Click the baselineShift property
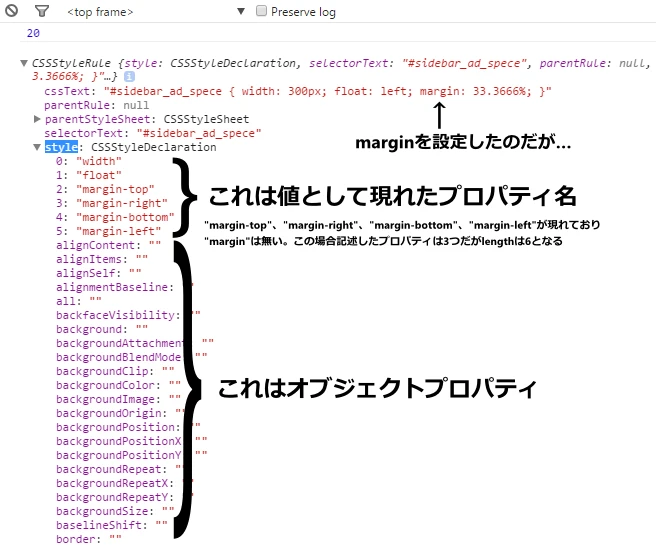This screenshot has height=547, width=656. pos(112,525)
